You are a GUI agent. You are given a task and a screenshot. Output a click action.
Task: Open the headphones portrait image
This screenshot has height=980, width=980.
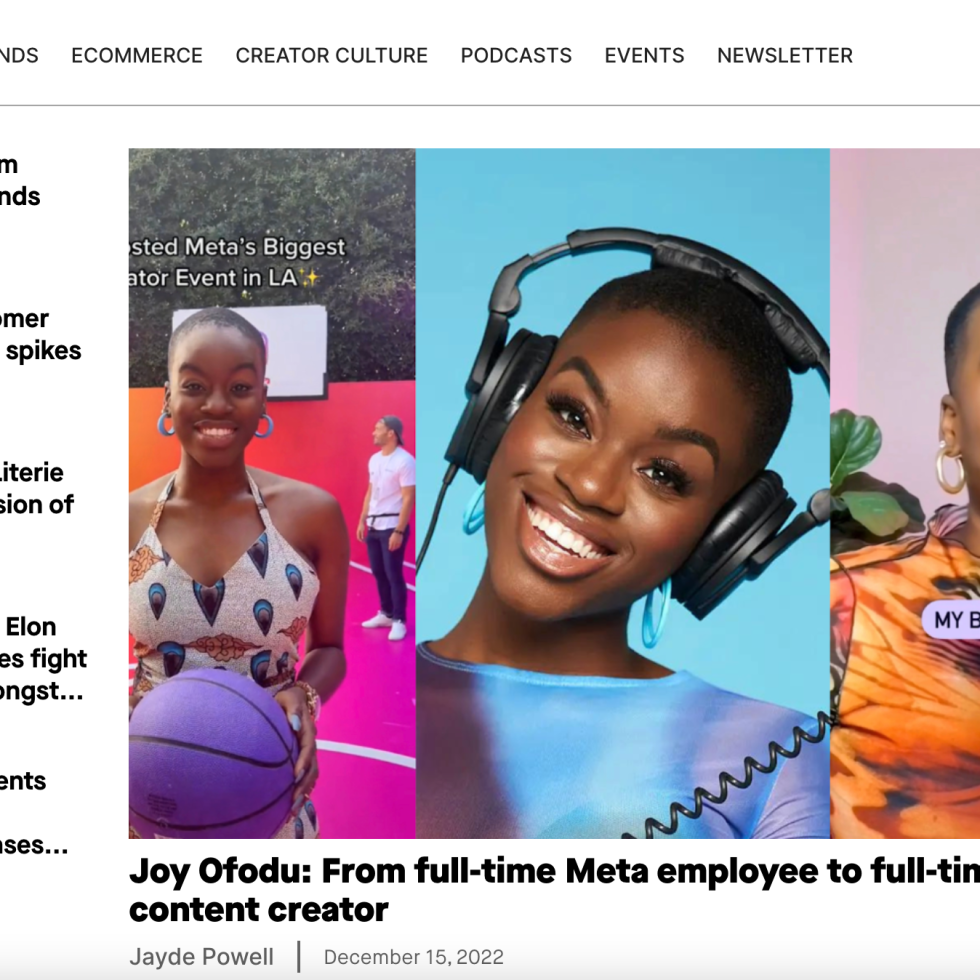[x=622, y=493]
